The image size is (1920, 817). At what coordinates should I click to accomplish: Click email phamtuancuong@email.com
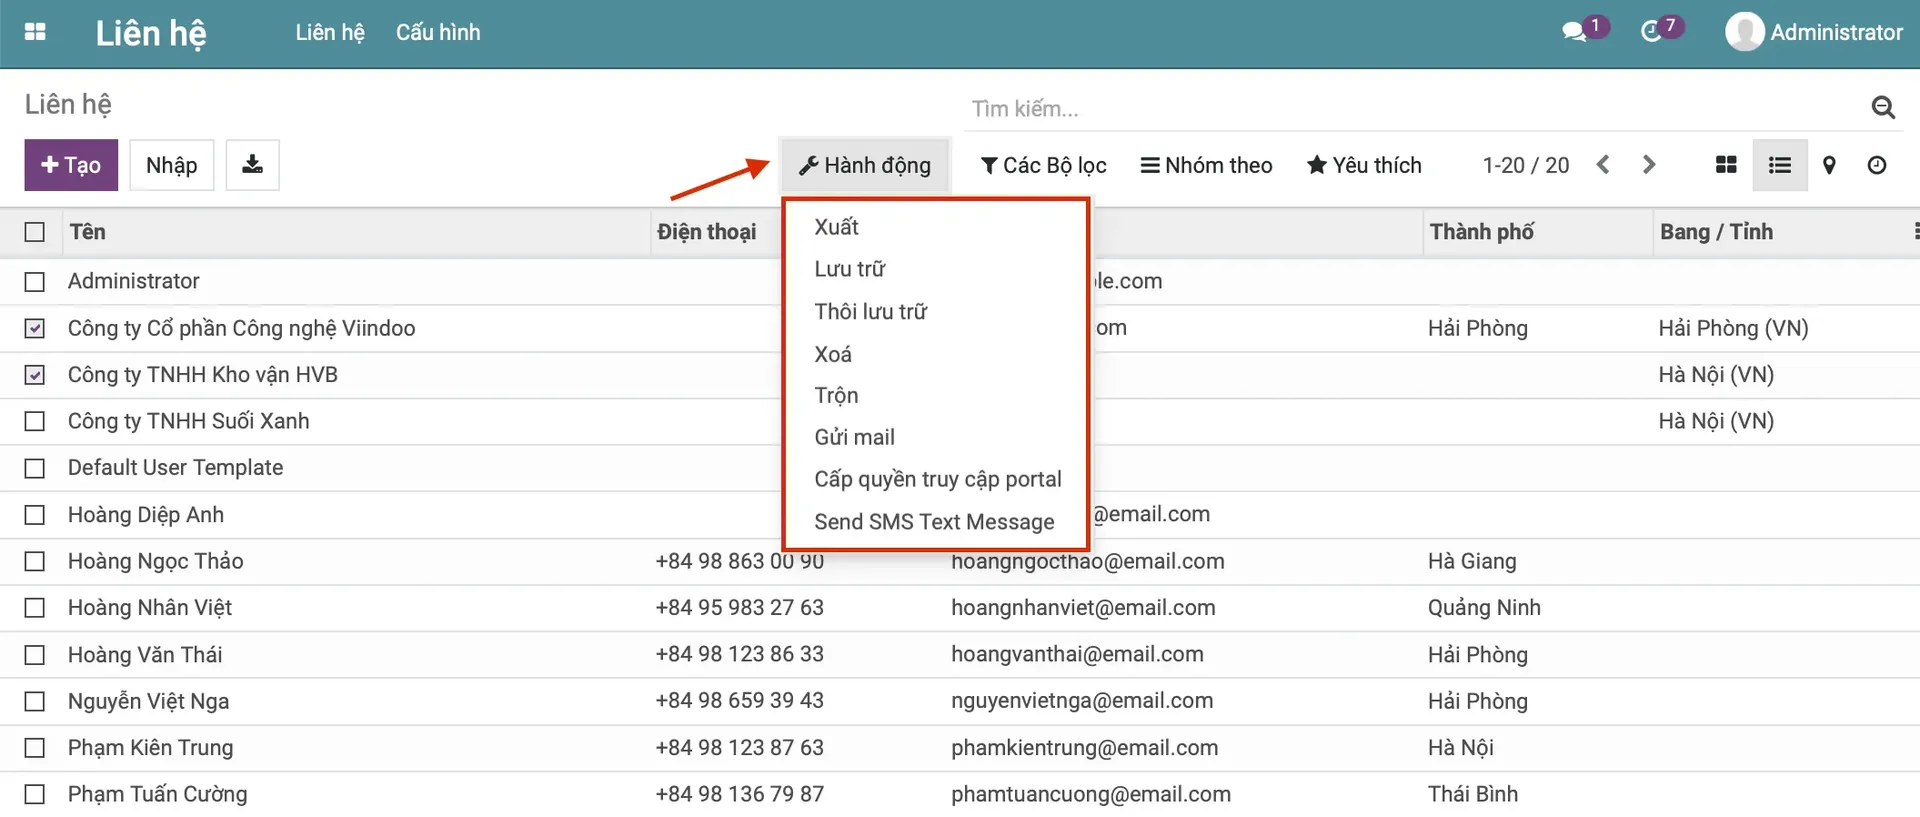tap(1091, 794)
